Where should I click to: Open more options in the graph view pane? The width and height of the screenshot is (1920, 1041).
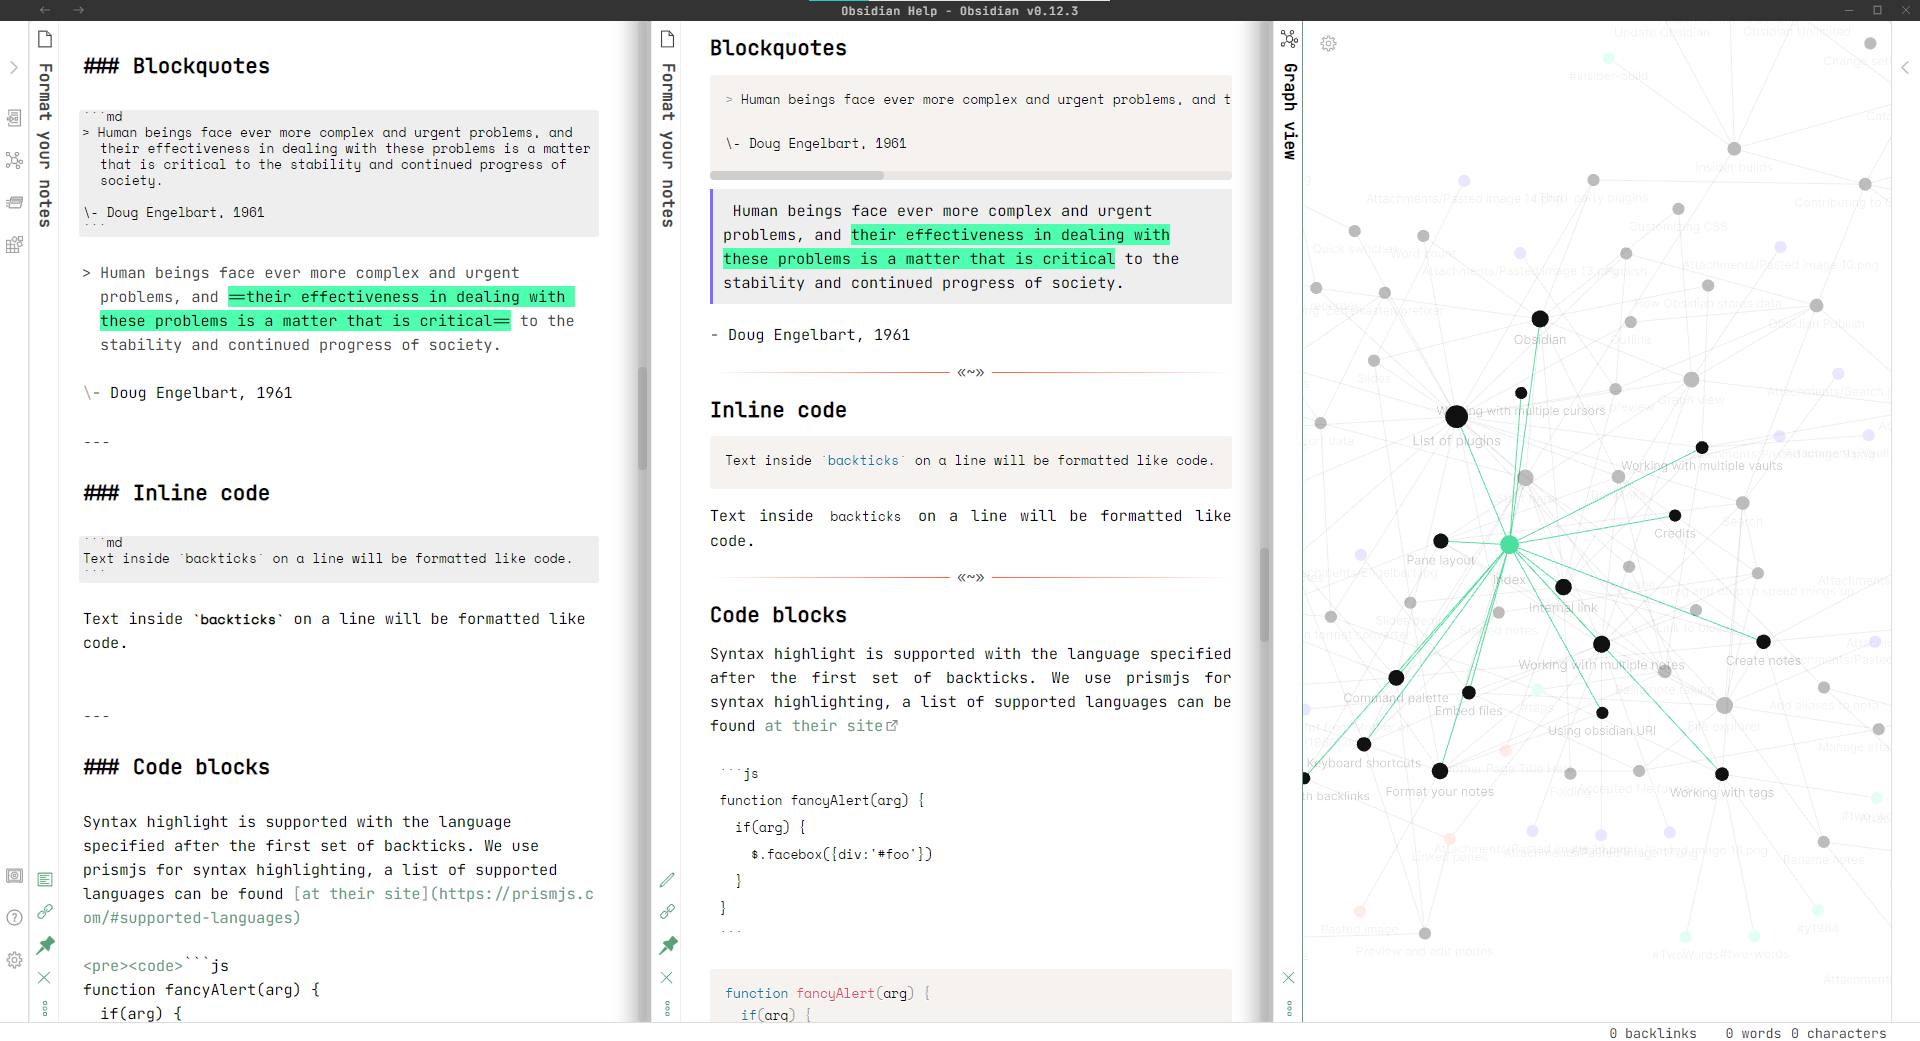pyautogui.click(x=1289, y=1008)
